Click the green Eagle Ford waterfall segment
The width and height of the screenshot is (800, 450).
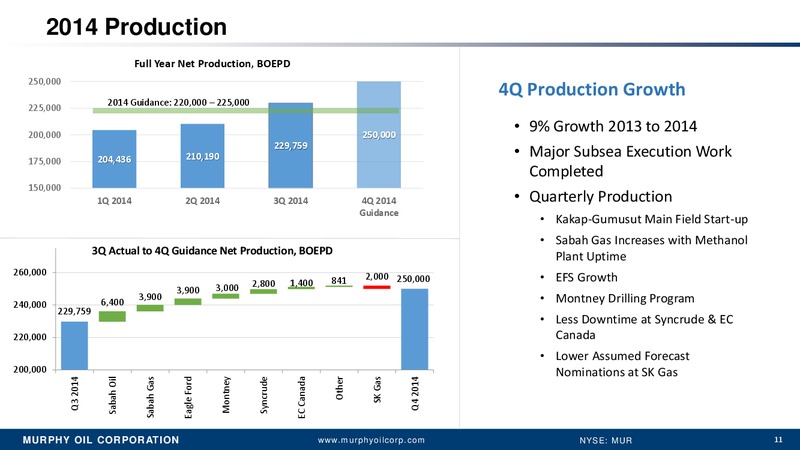pyautogui.click(x=188, y=302)
